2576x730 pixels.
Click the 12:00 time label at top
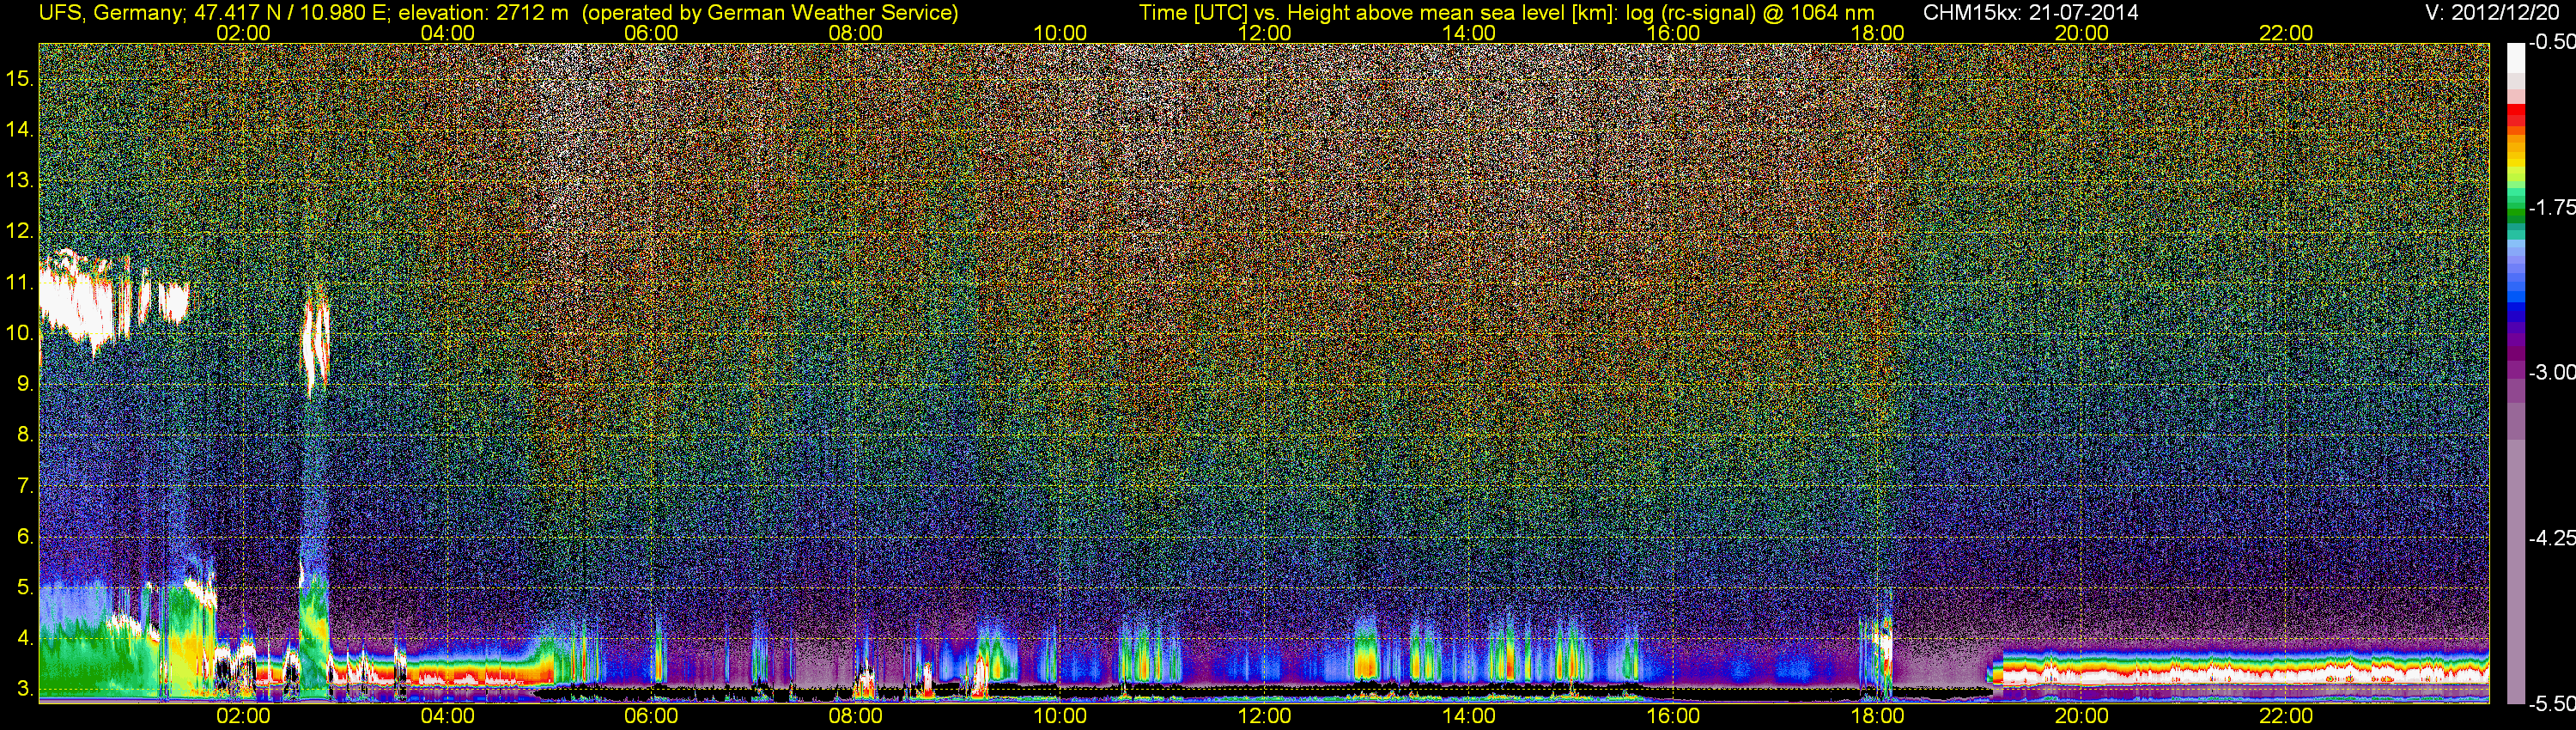1264,33
